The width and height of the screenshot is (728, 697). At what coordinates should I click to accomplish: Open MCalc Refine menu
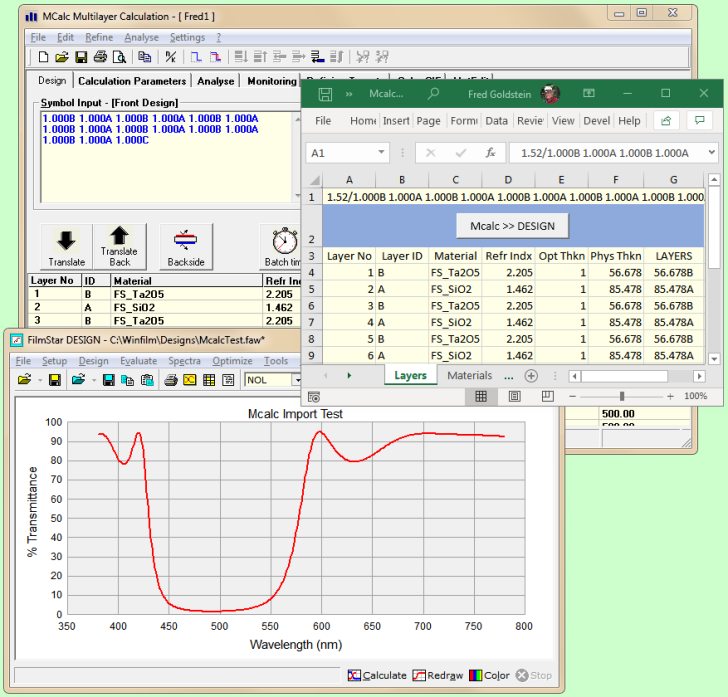(x=99, y=37)
